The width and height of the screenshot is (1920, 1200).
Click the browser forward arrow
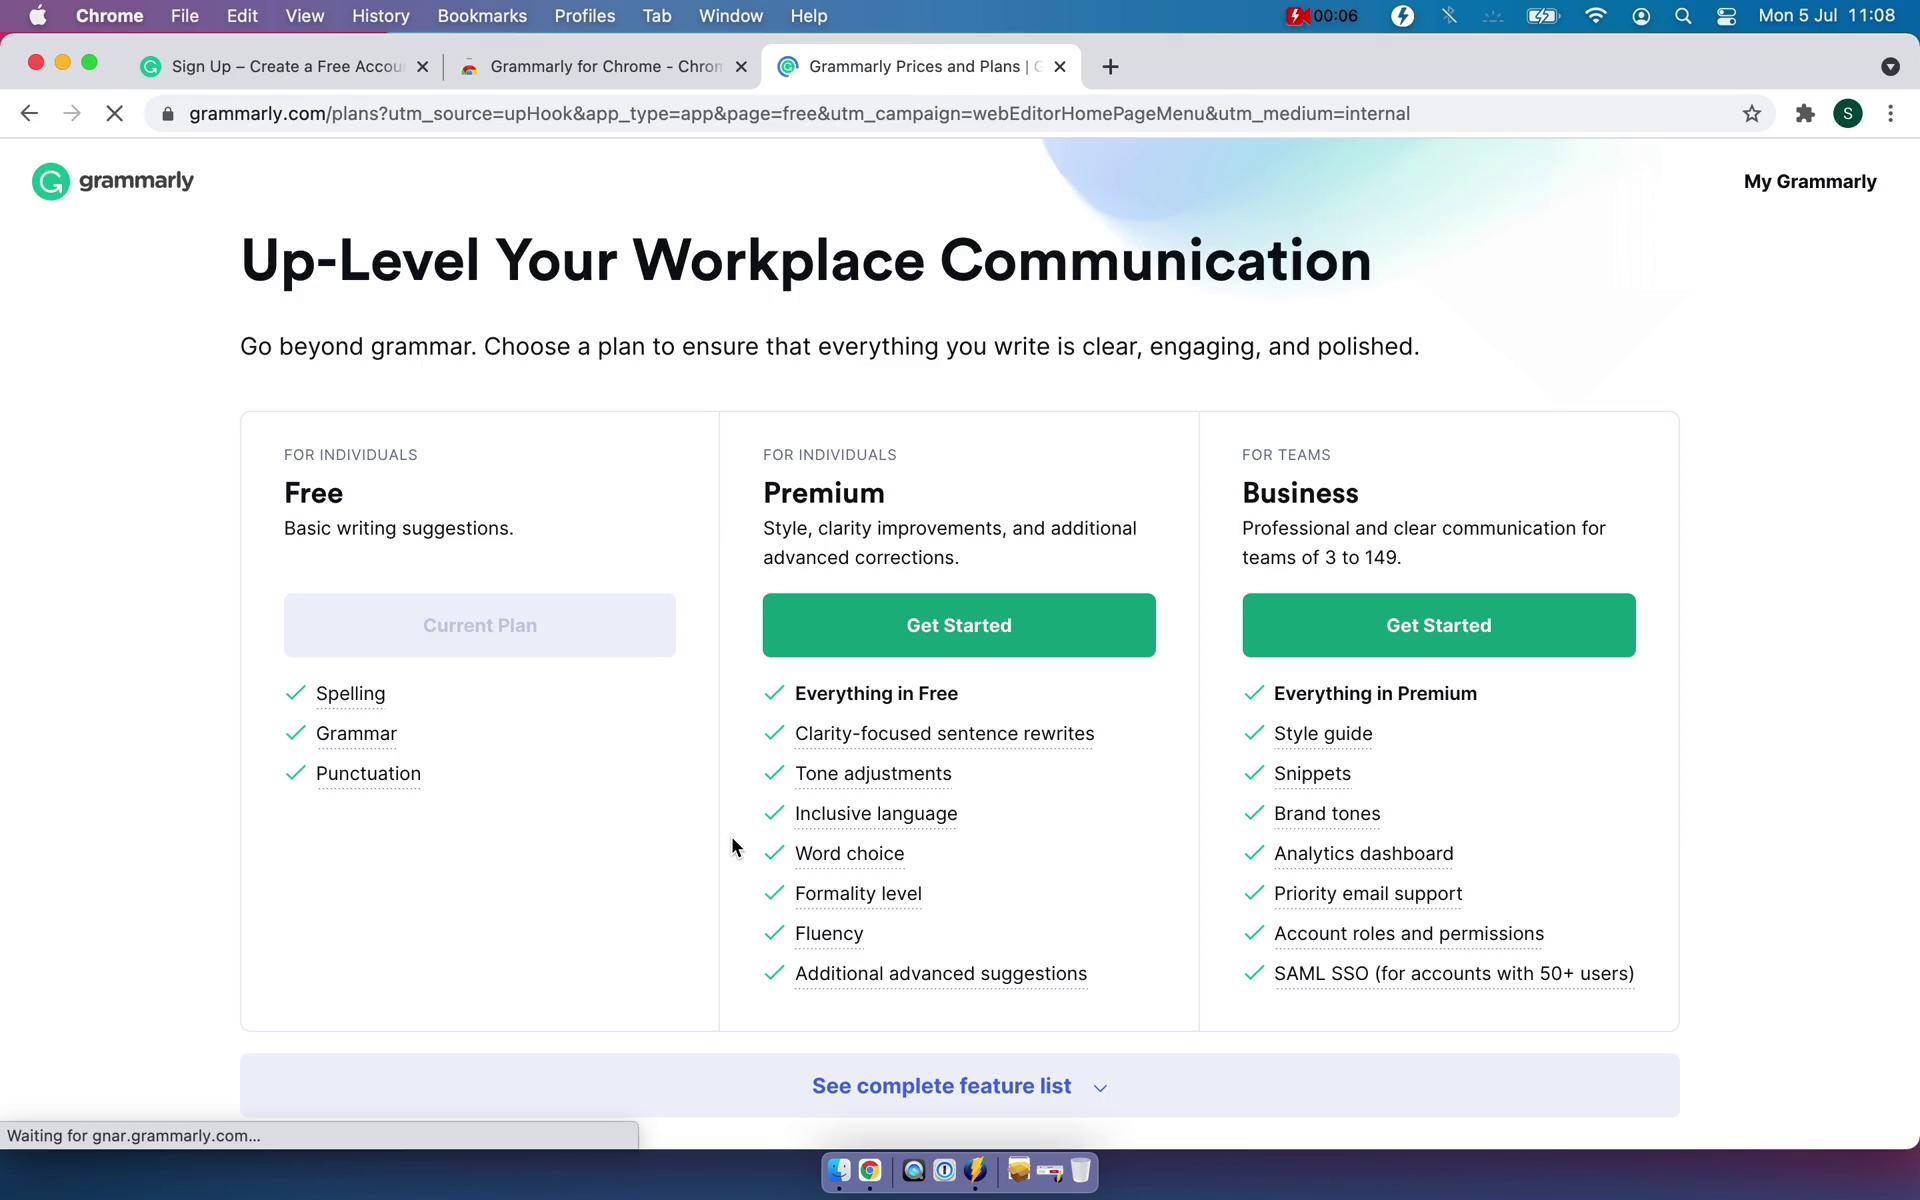pos(72,114)
